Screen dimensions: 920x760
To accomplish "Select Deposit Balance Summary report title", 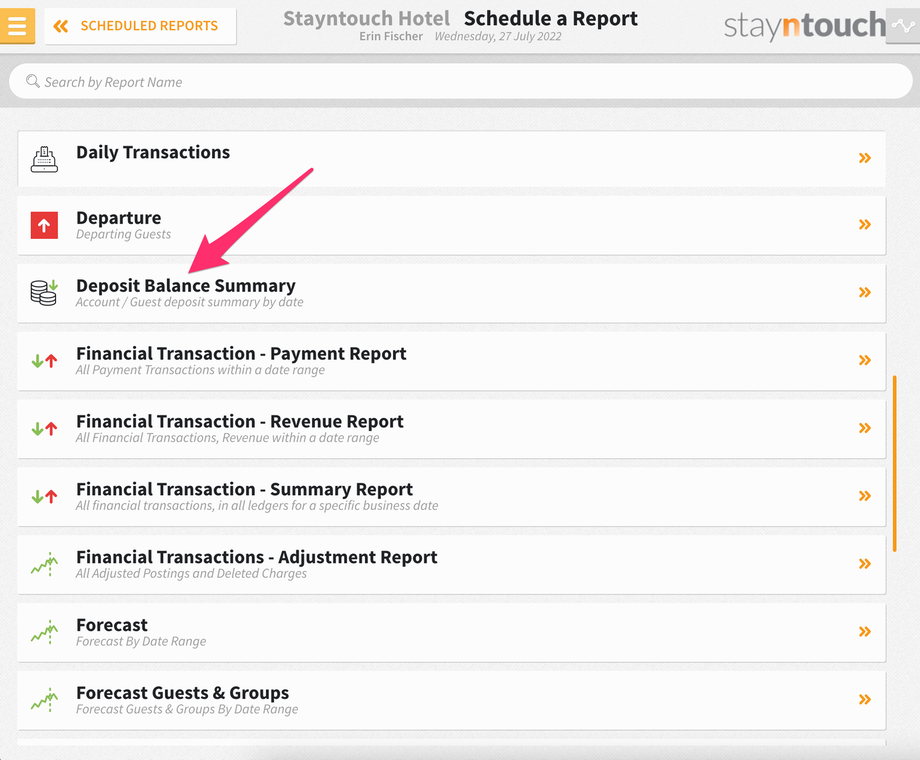I will tap(186, 286).
